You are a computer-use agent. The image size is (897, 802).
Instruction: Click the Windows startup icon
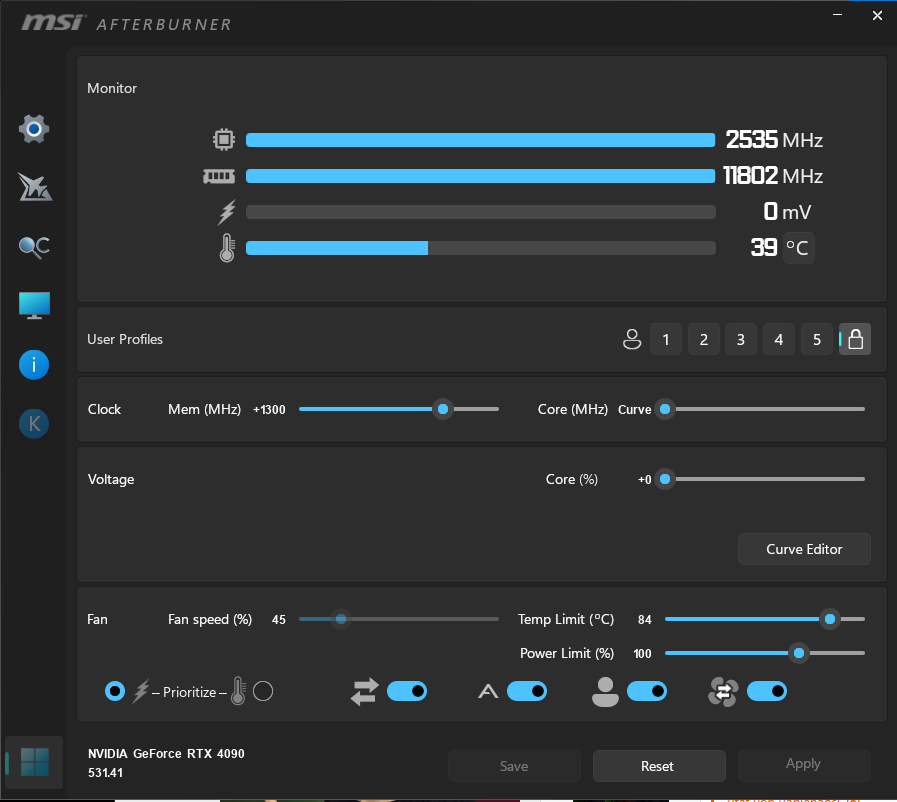pos(34,762)
